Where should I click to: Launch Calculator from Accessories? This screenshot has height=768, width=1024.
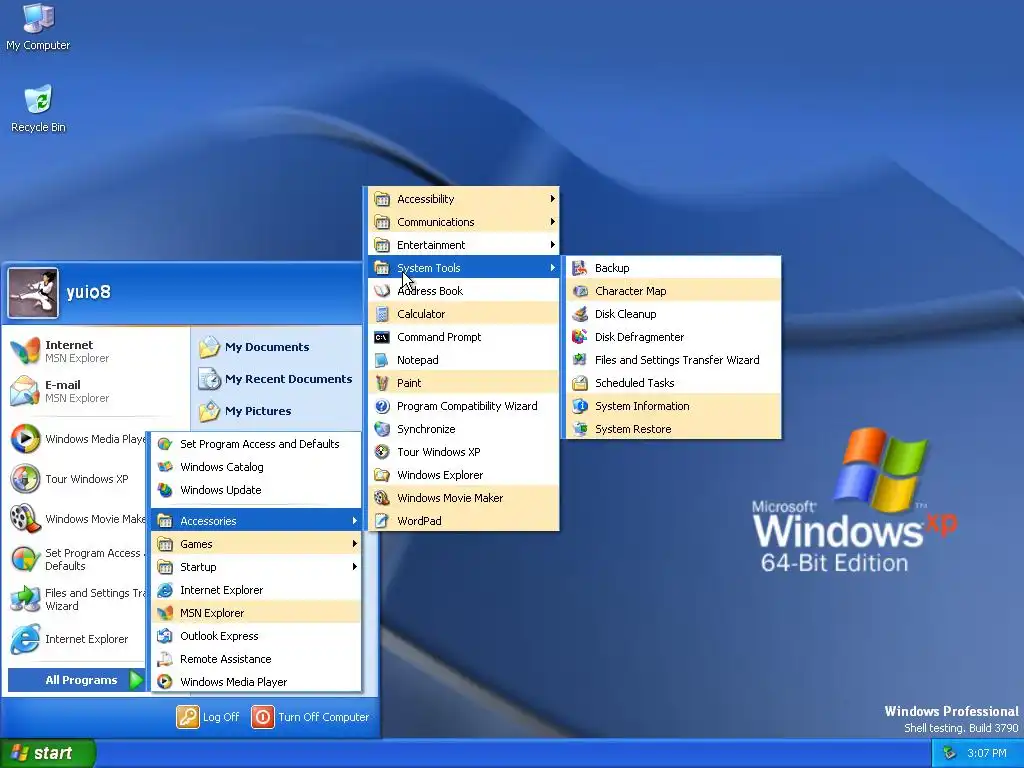(464, 314)
